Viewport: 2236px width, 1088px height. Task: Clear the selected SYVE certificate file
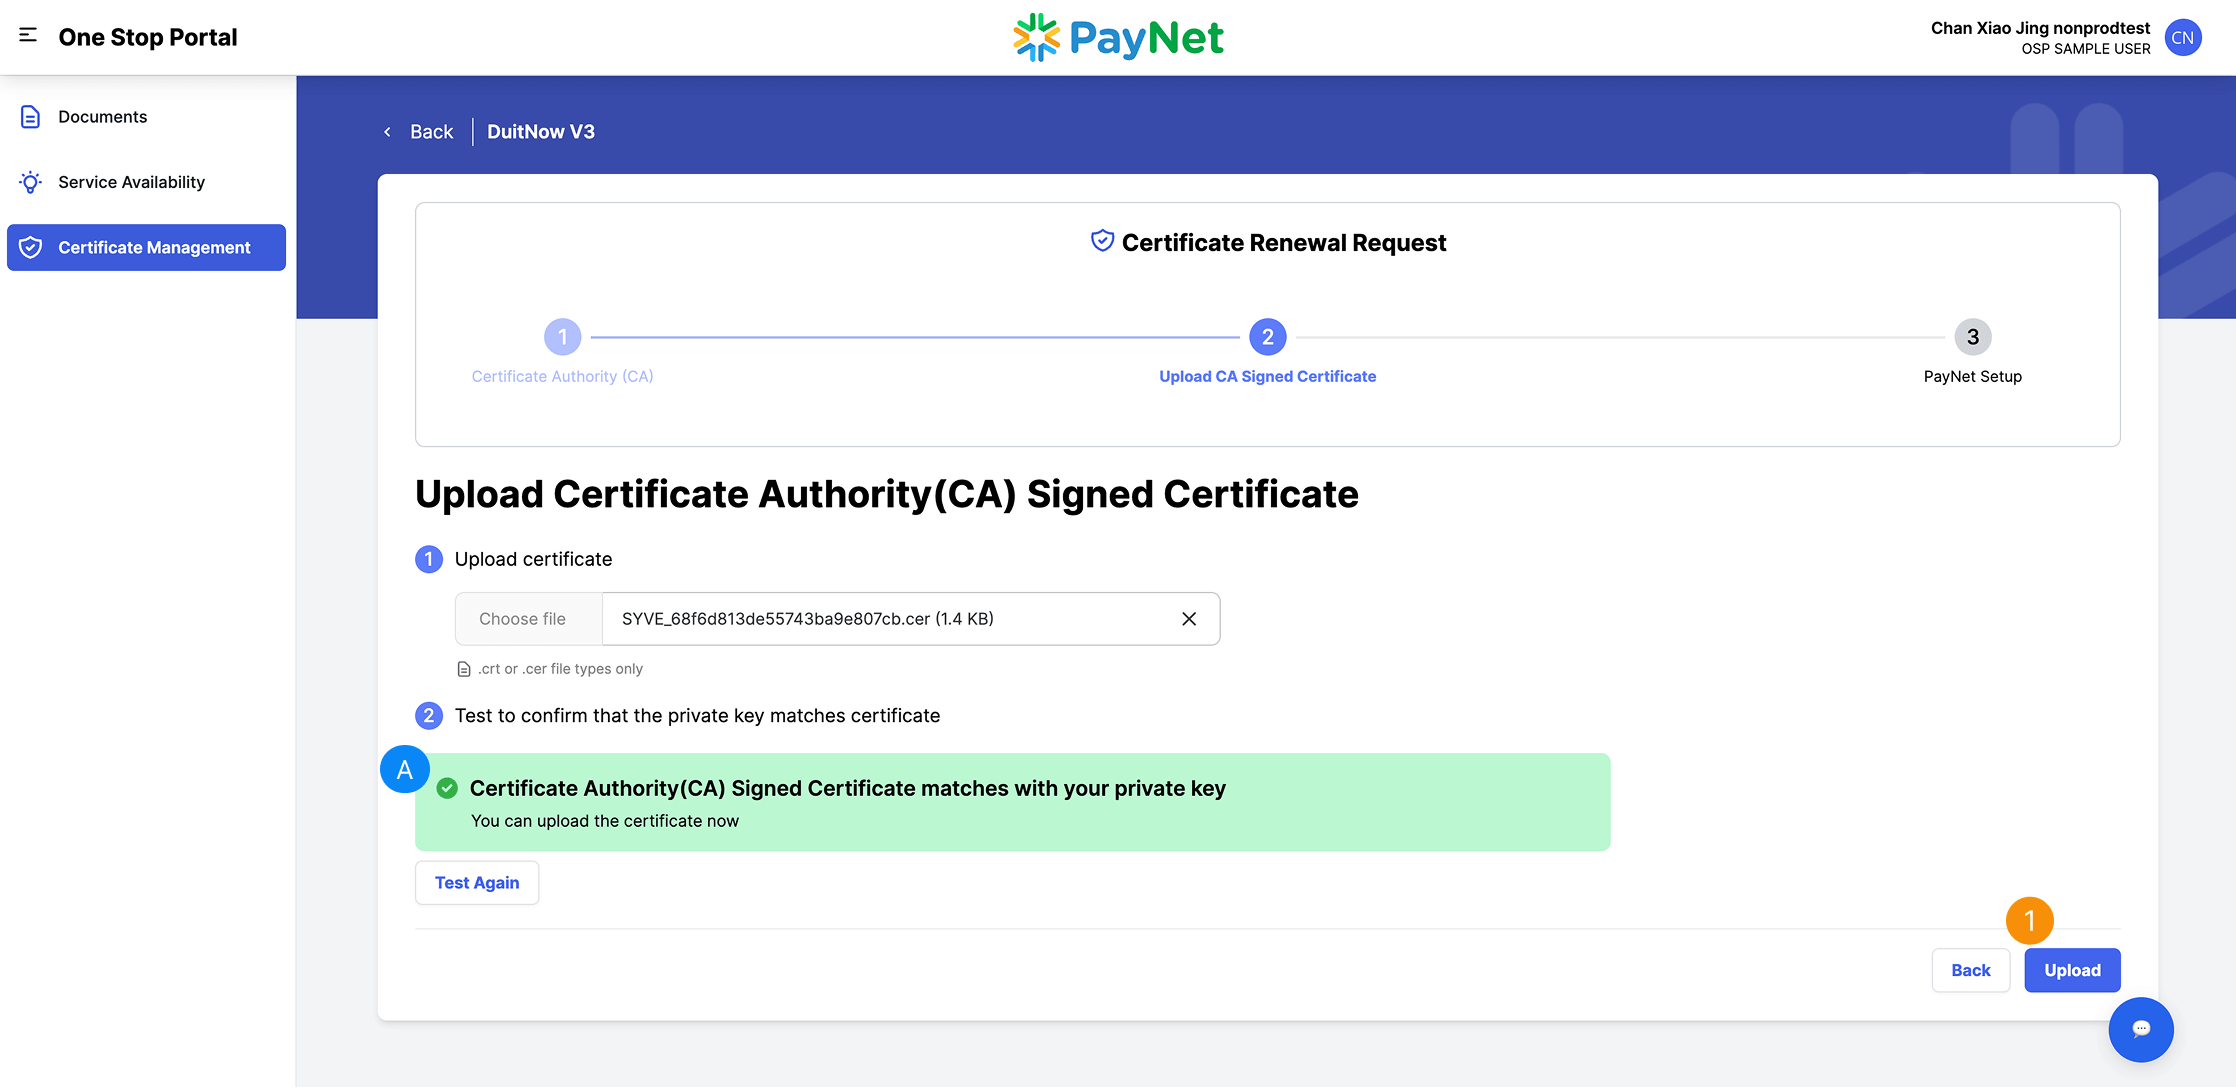pyautogui.click(x=1189, y=618)
